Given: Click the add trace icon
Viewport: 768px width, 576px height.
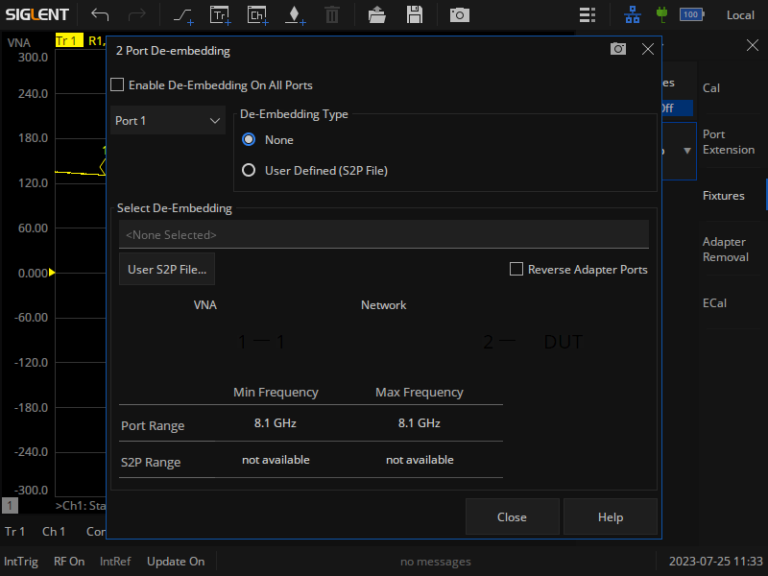Looking at the screenshot, I should pyautogui.click(x=219, y=15).
